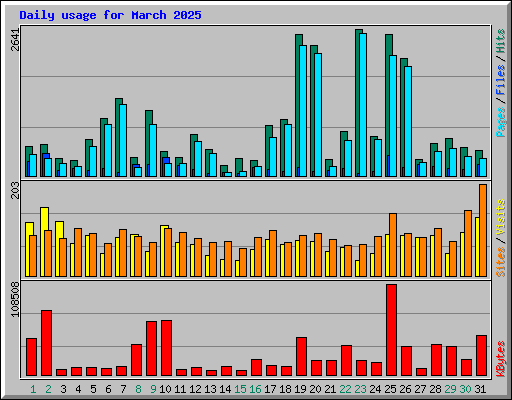
Task: Click day 10 on the date axis
Action: tap(165, 389)
